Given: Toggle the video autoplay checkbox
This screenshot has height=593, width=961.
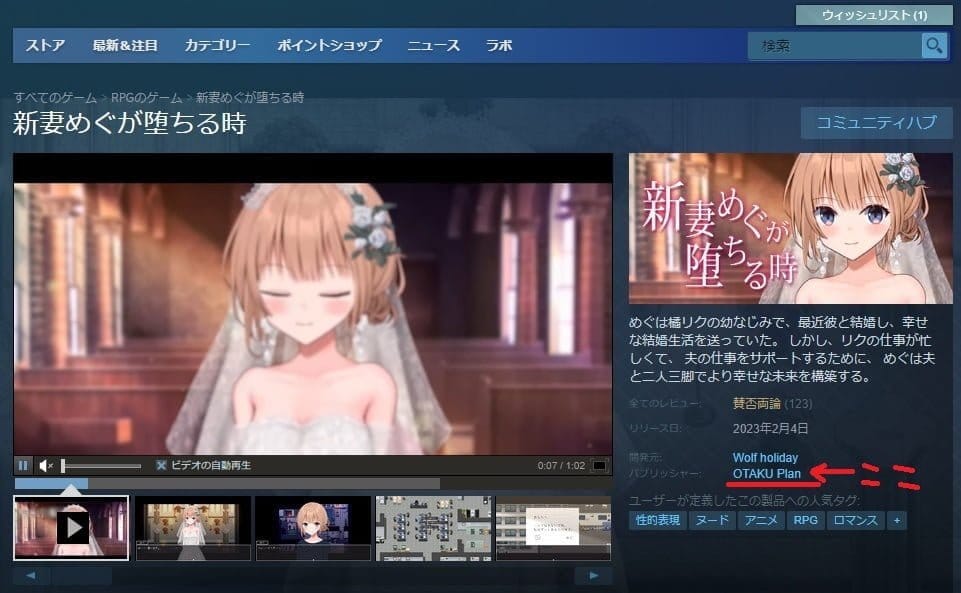Looking at the screenshot, I should [161, 465].
